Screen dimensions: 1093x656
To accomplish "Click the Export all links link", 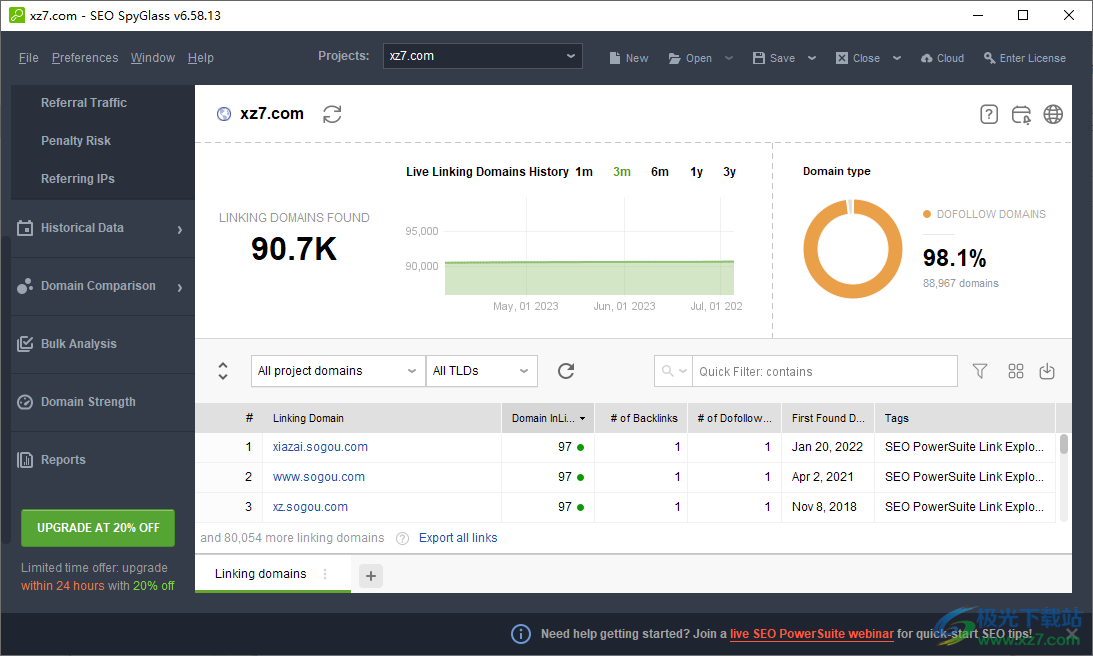I will (x=458, y=538).
